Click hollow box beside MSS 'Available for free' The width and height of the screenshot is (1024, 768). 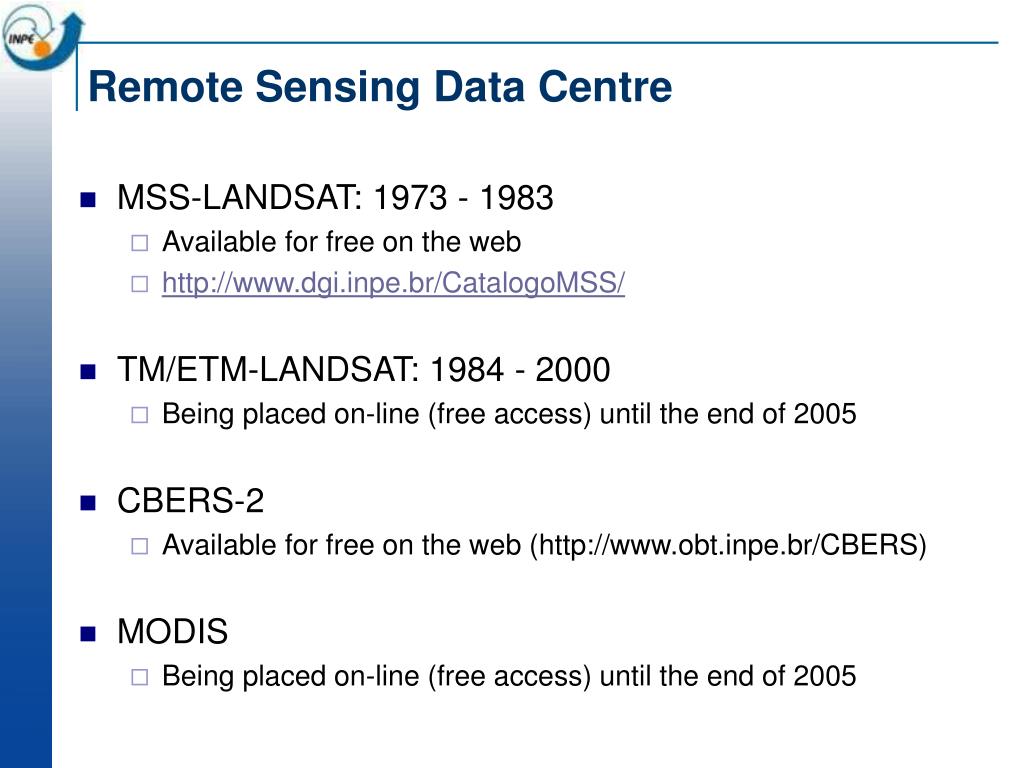click(139, 244)
